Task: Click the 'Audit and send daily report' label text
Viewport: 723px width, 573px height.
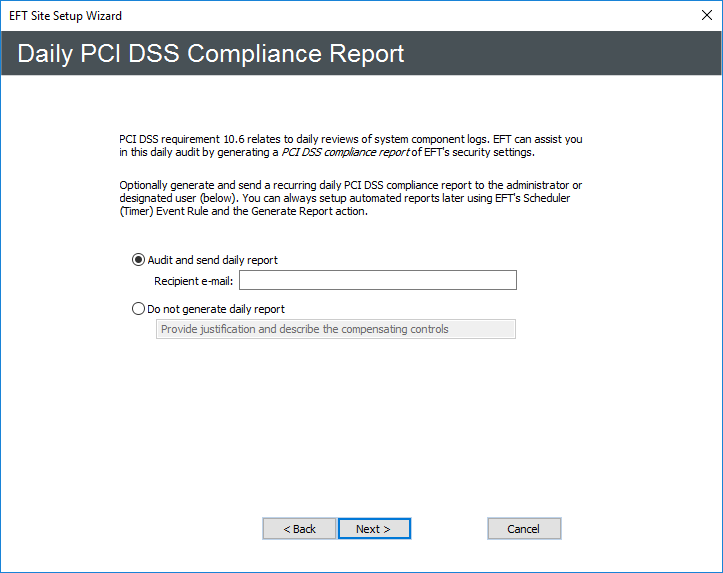Action: (212, 260)
